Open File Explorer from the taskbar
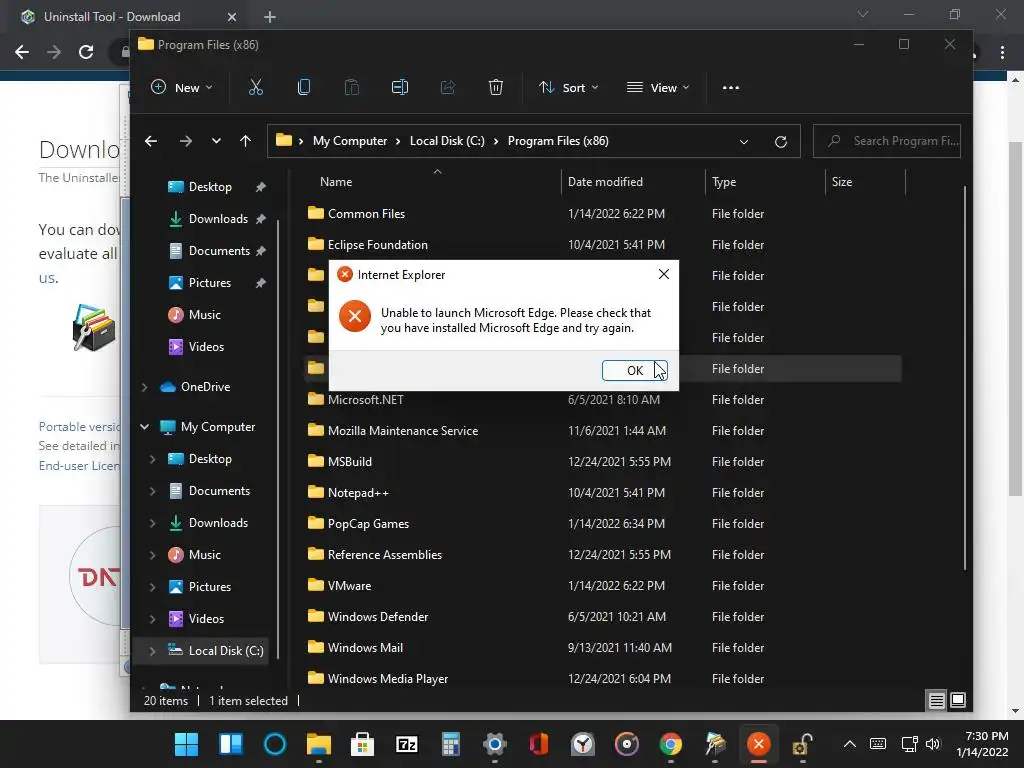The width and height of the screenshot is (1024, 768). coord(319,744)
